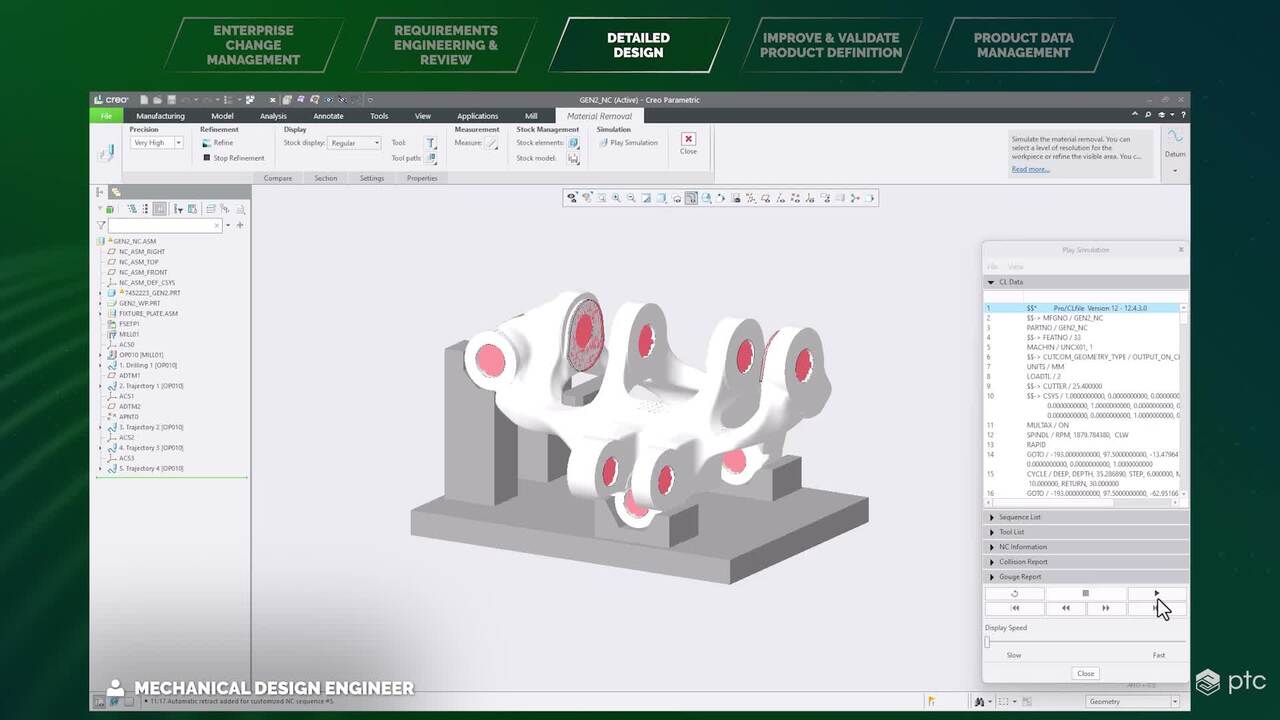Screen dimensions: 1280x720
Task: Click the Play Simulation button in ribbon
Action: (628, 143)
